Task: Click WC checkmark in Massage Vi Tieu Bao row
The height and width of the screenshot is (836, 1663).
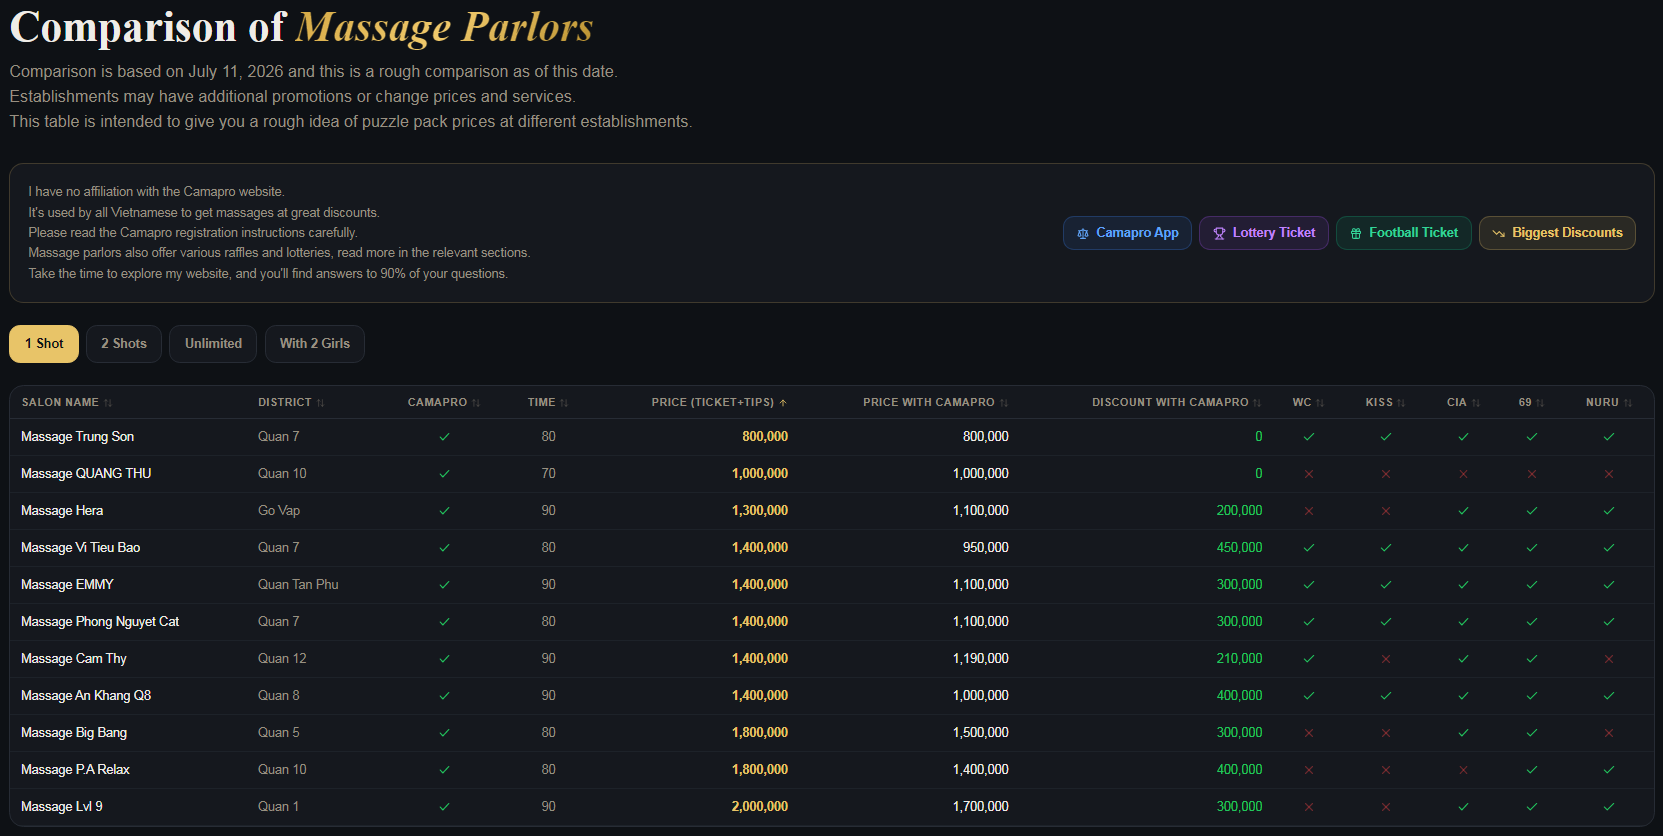Action: (x=1308, y=548)
